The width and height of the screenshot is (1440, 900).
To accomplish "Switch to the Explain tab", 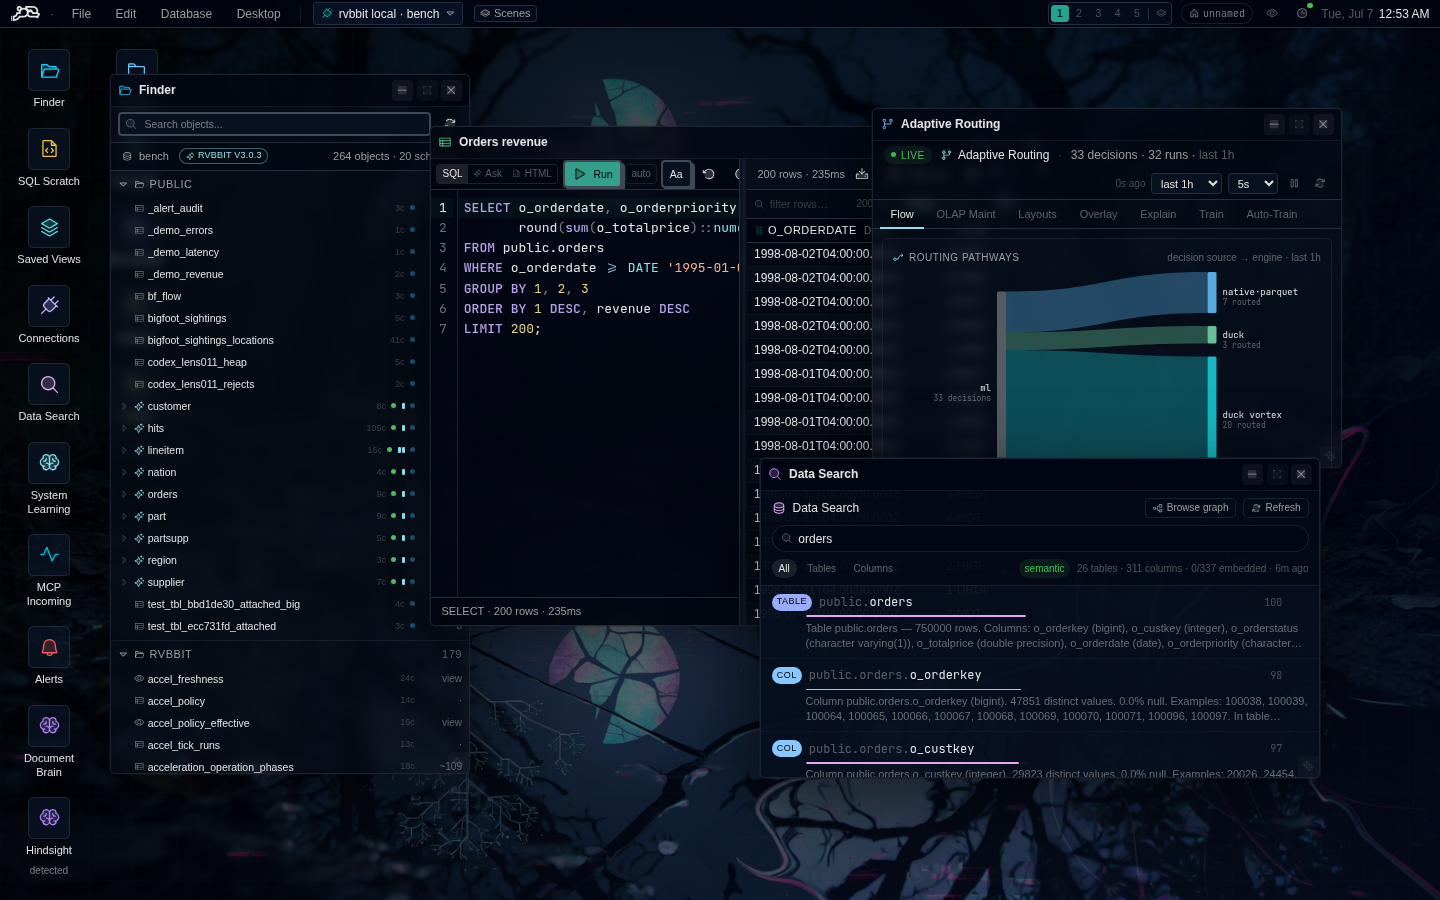I will [1158, 215].
